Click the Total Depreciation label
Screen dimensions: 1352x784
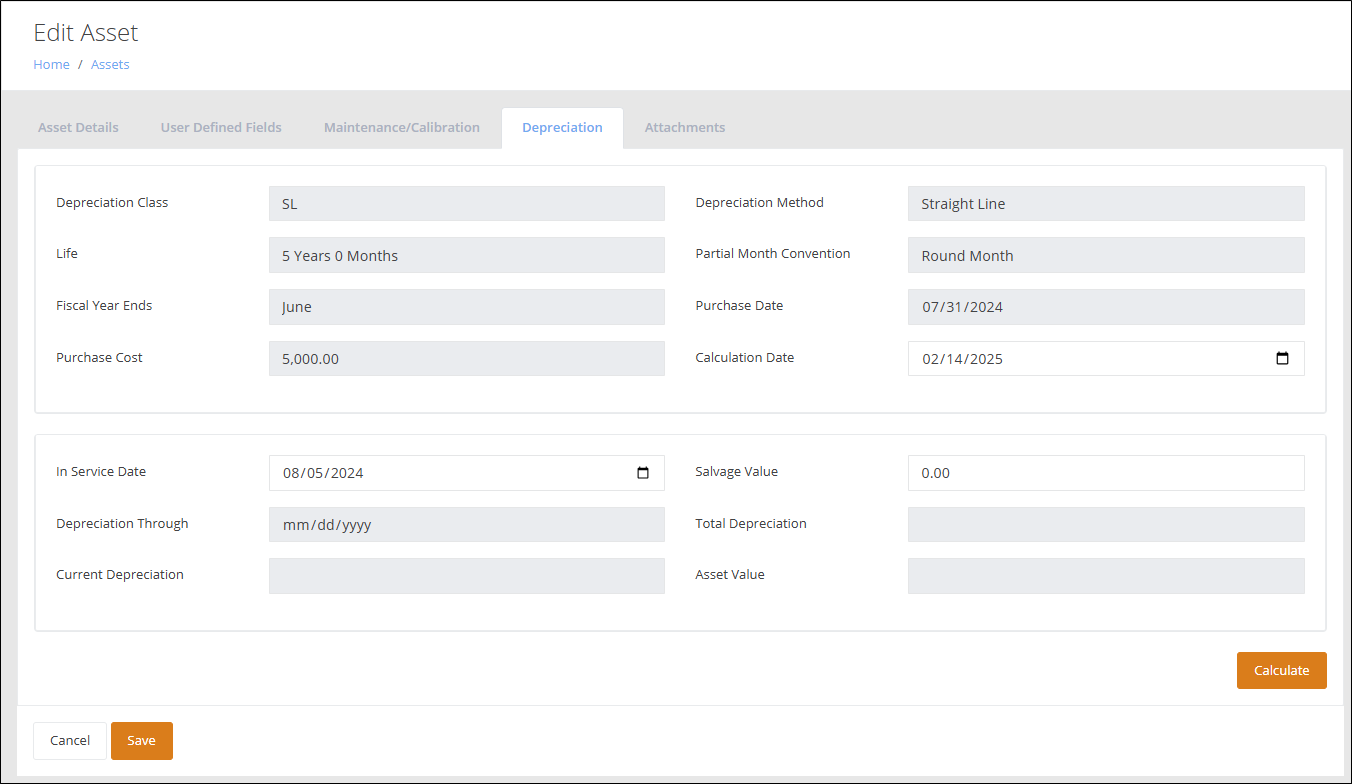point(751,524)
